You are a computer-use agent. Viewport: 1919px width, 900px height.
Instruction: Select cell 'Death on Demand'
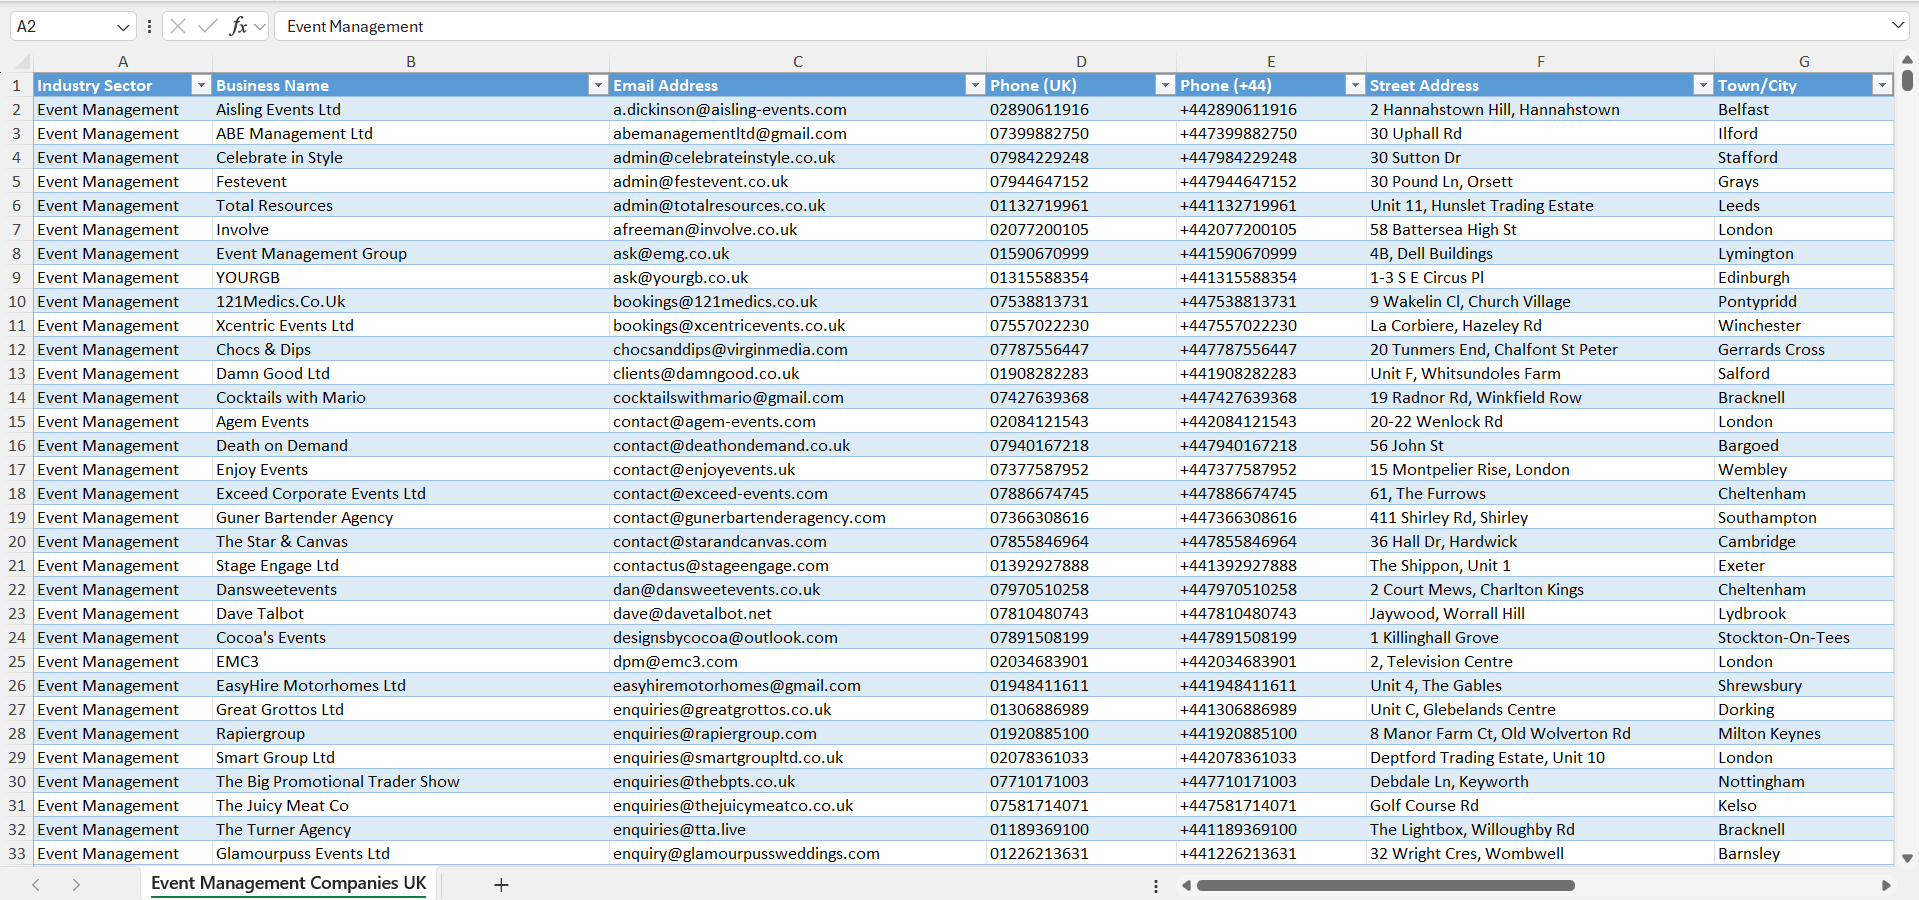pyautogui.click(x=410, y=445)
